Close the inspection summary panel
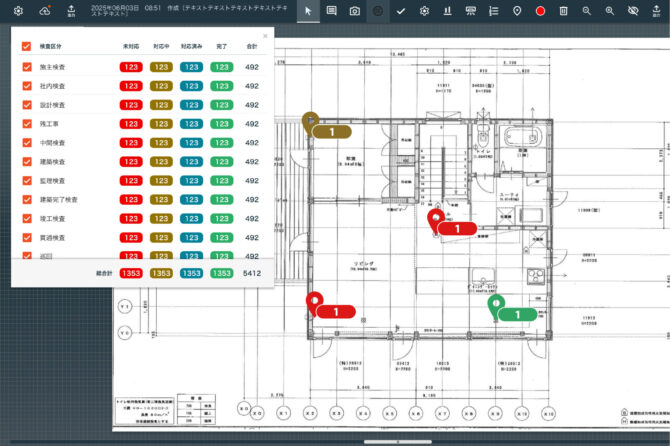 point(265,36)
